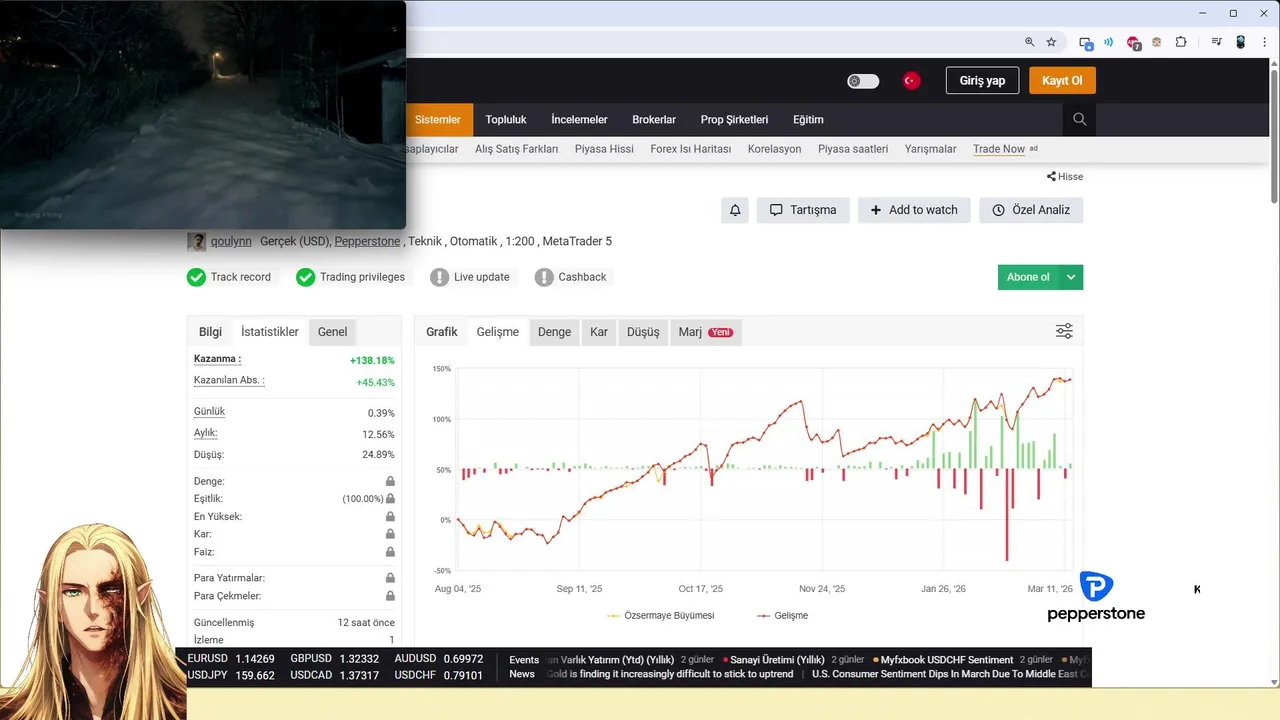
Task: Go to Piyasa Hissi submenu link
Action: 604,149
